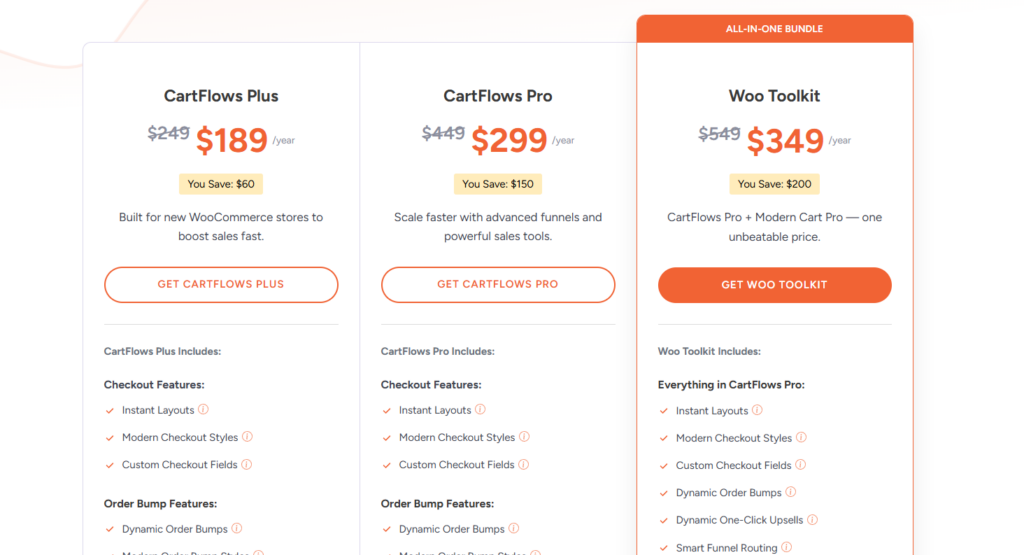Click info icon for Modern Checkout Styles in Pro
The width and height of the screenshot is (1024, 555).
click(524, 437)
